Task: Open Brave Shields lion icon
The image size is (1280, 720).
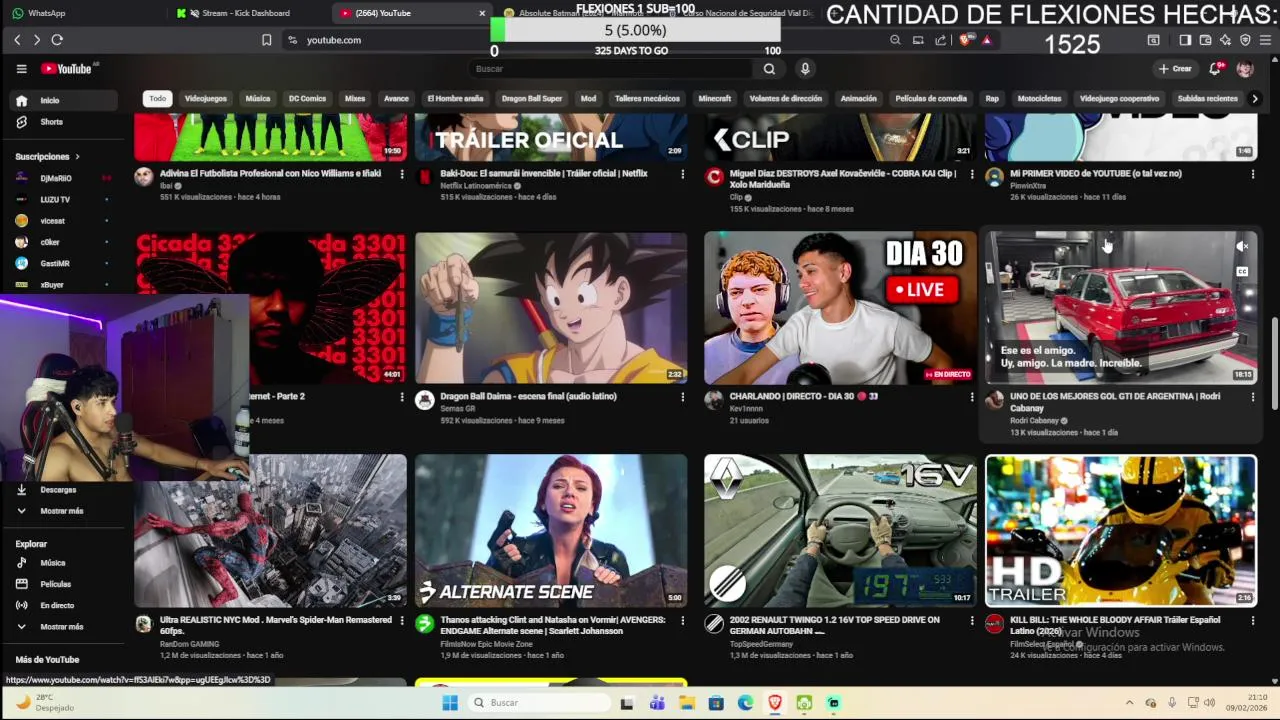Action: coord(966,40)
